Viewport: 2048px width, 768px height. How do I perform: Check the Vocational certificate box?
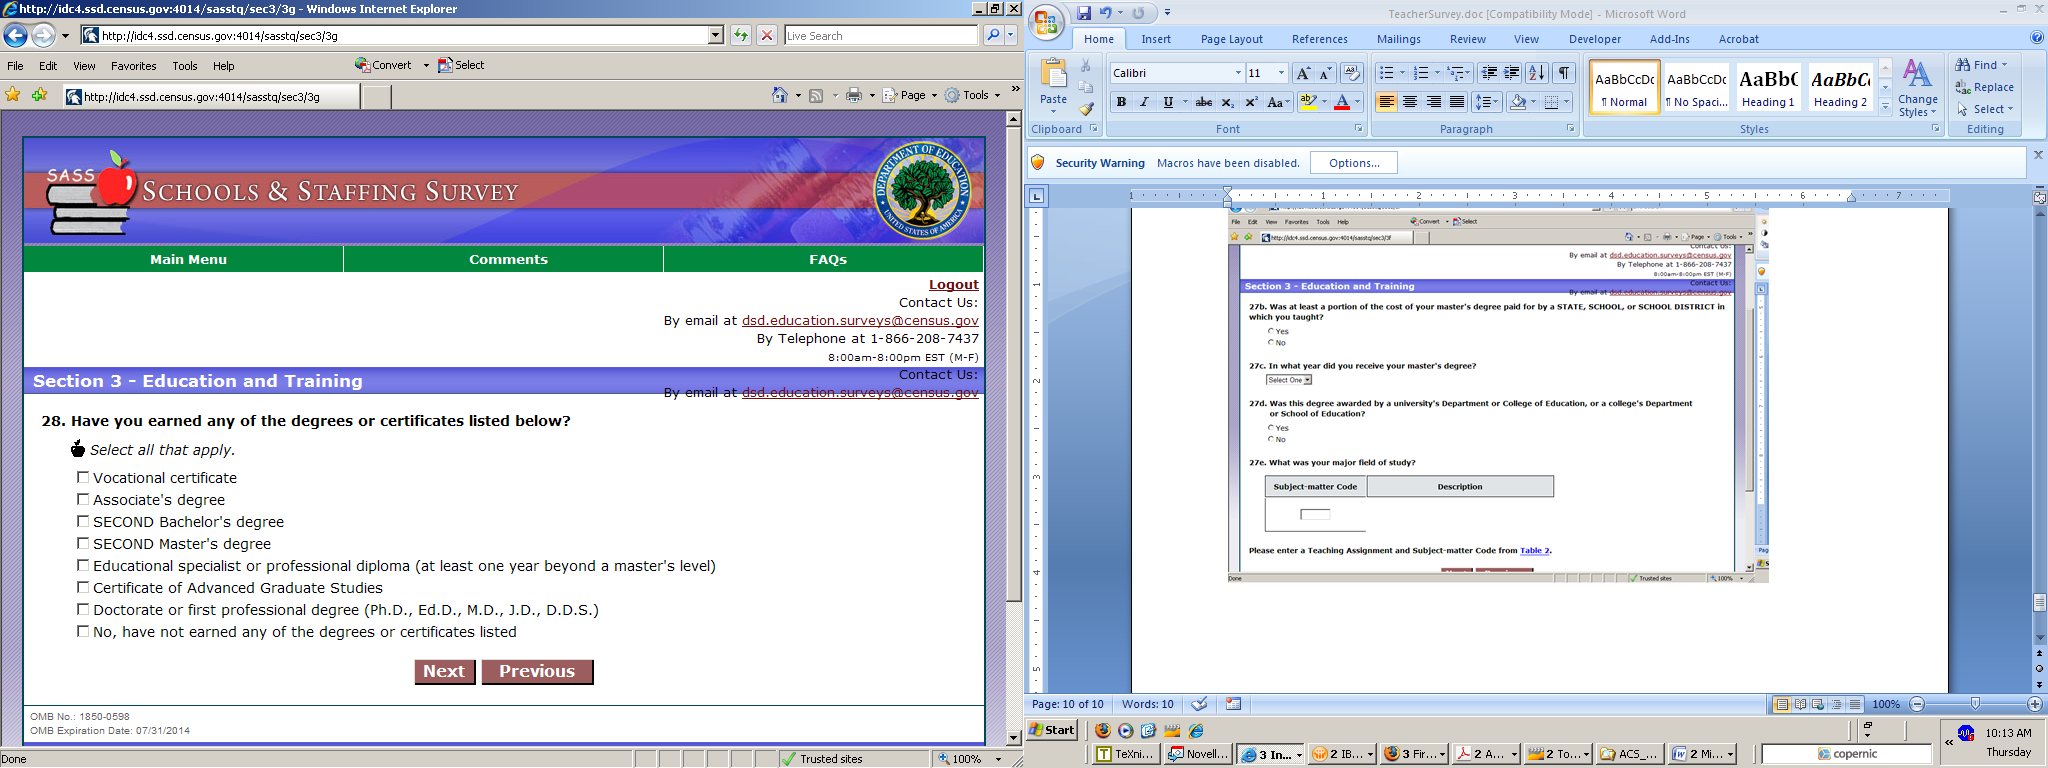coord(83,477)
